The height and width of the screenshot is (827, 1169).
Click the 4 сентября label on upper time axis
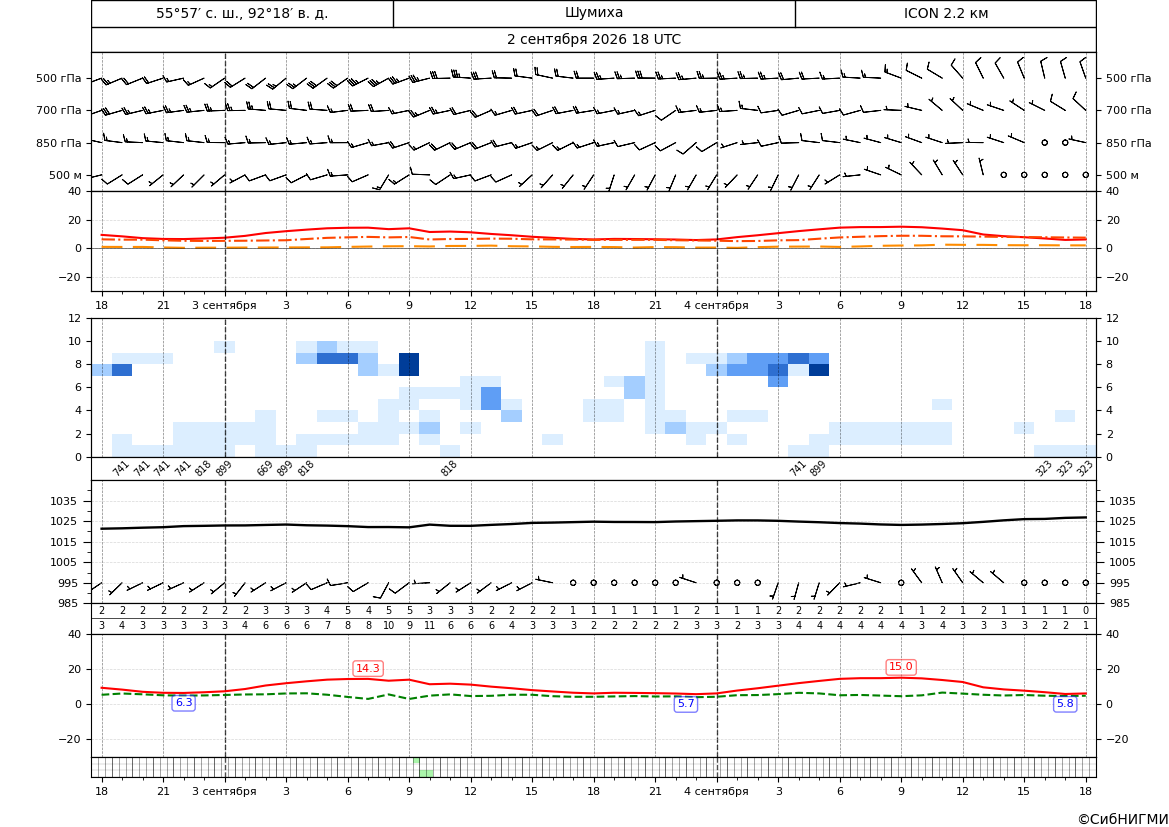click(716, 305)
